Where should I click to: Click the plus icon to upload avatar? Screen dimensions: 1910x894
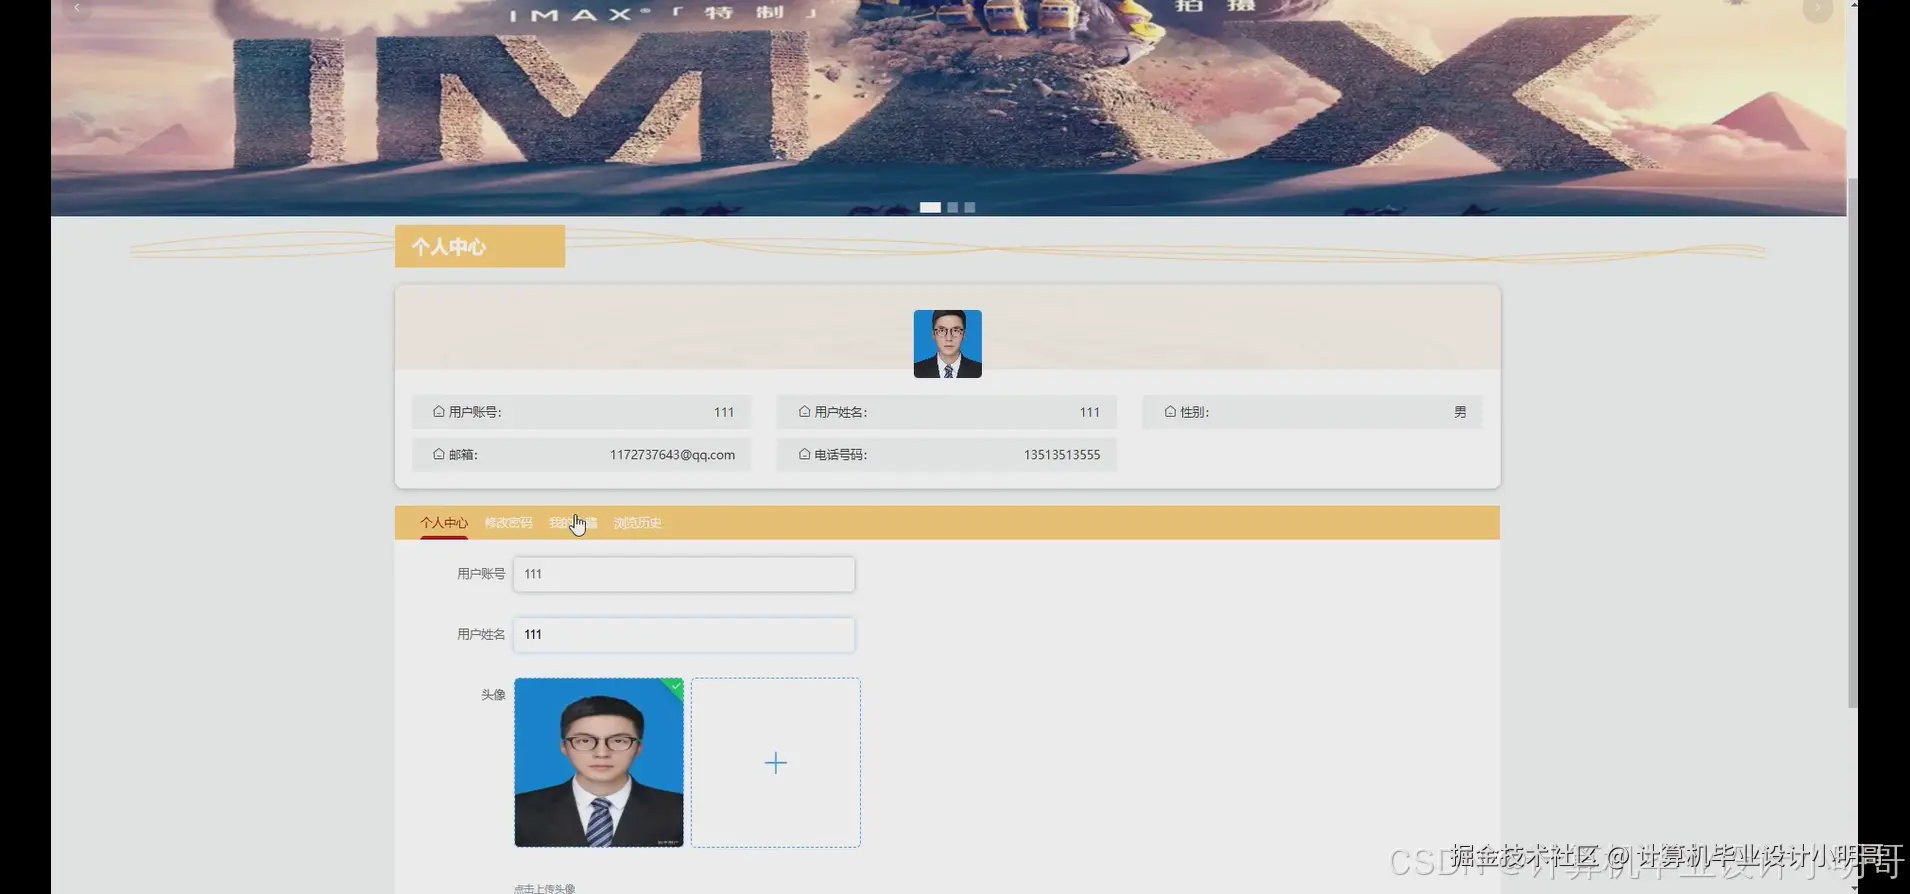pyautogui.click(x=776, y=763)
